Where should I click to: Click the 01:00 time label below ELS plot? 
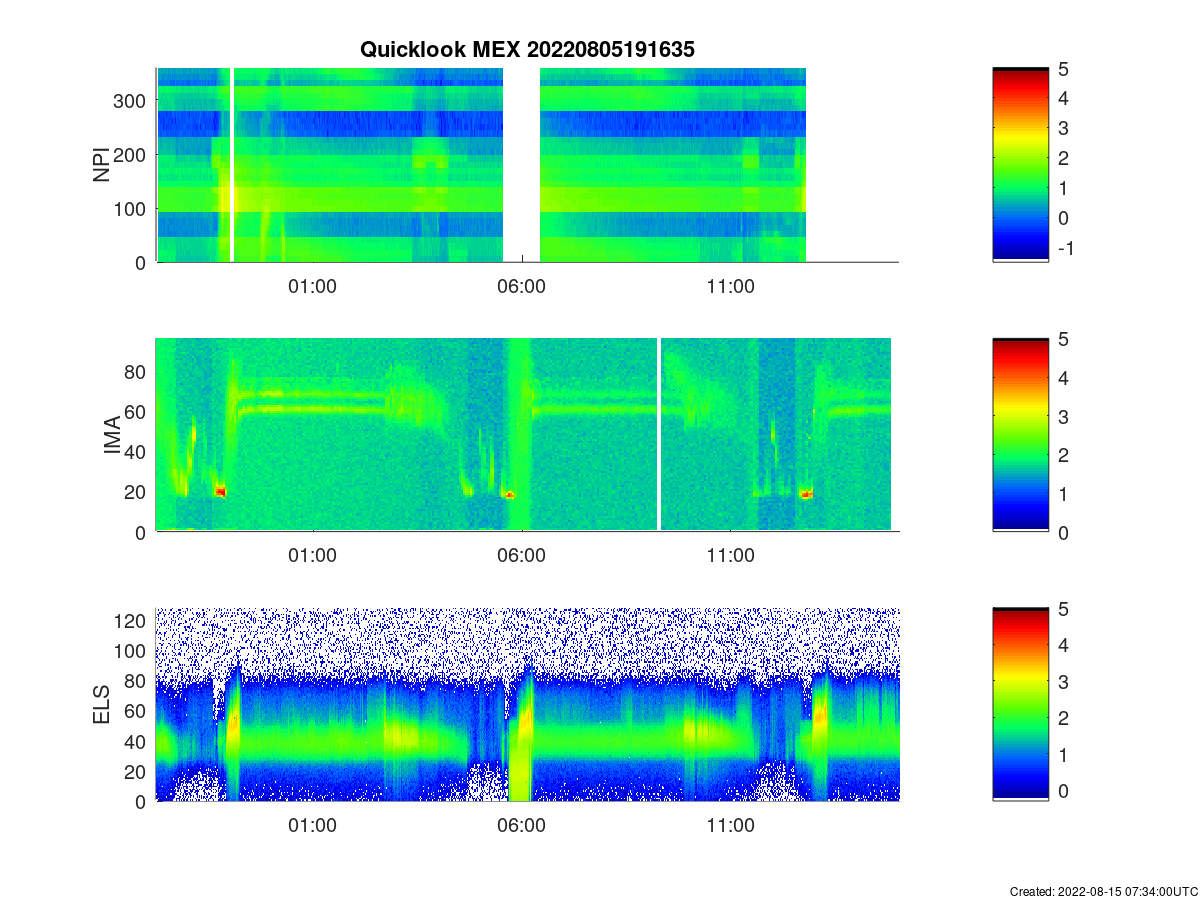point(313,825)
